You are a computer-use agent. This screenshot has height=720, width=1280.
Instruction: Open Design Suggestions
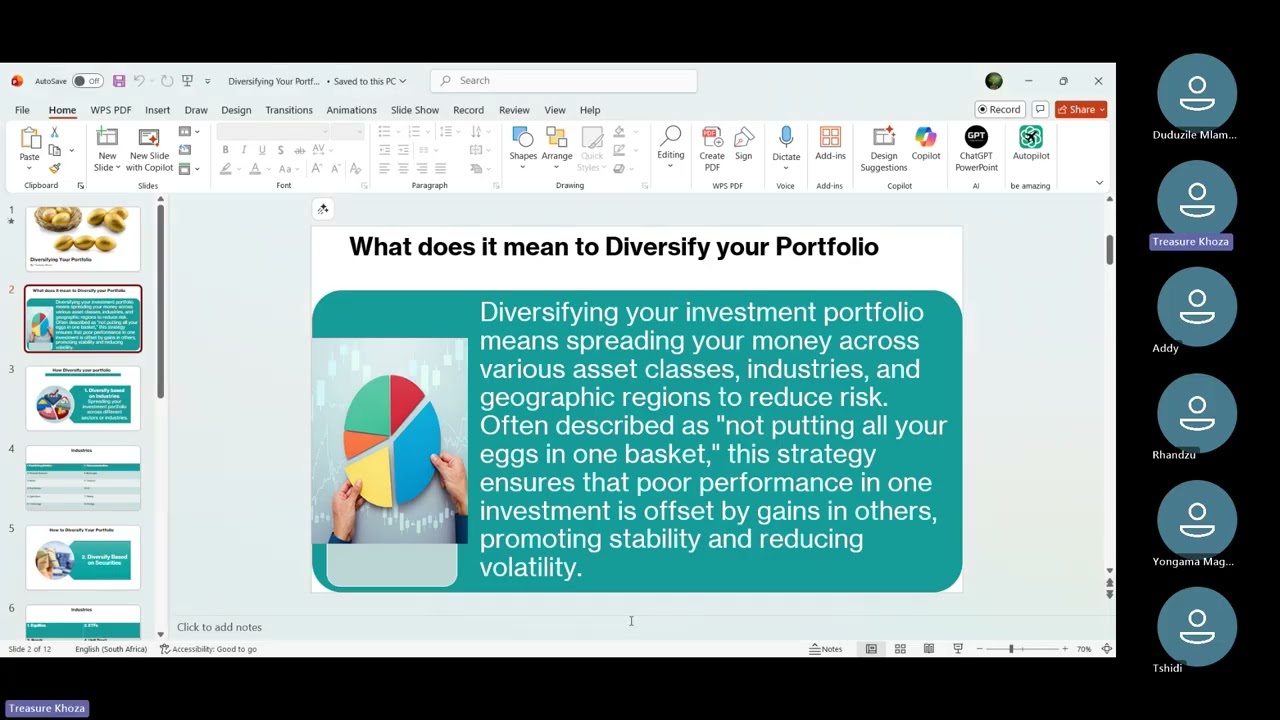pos(884,149)
